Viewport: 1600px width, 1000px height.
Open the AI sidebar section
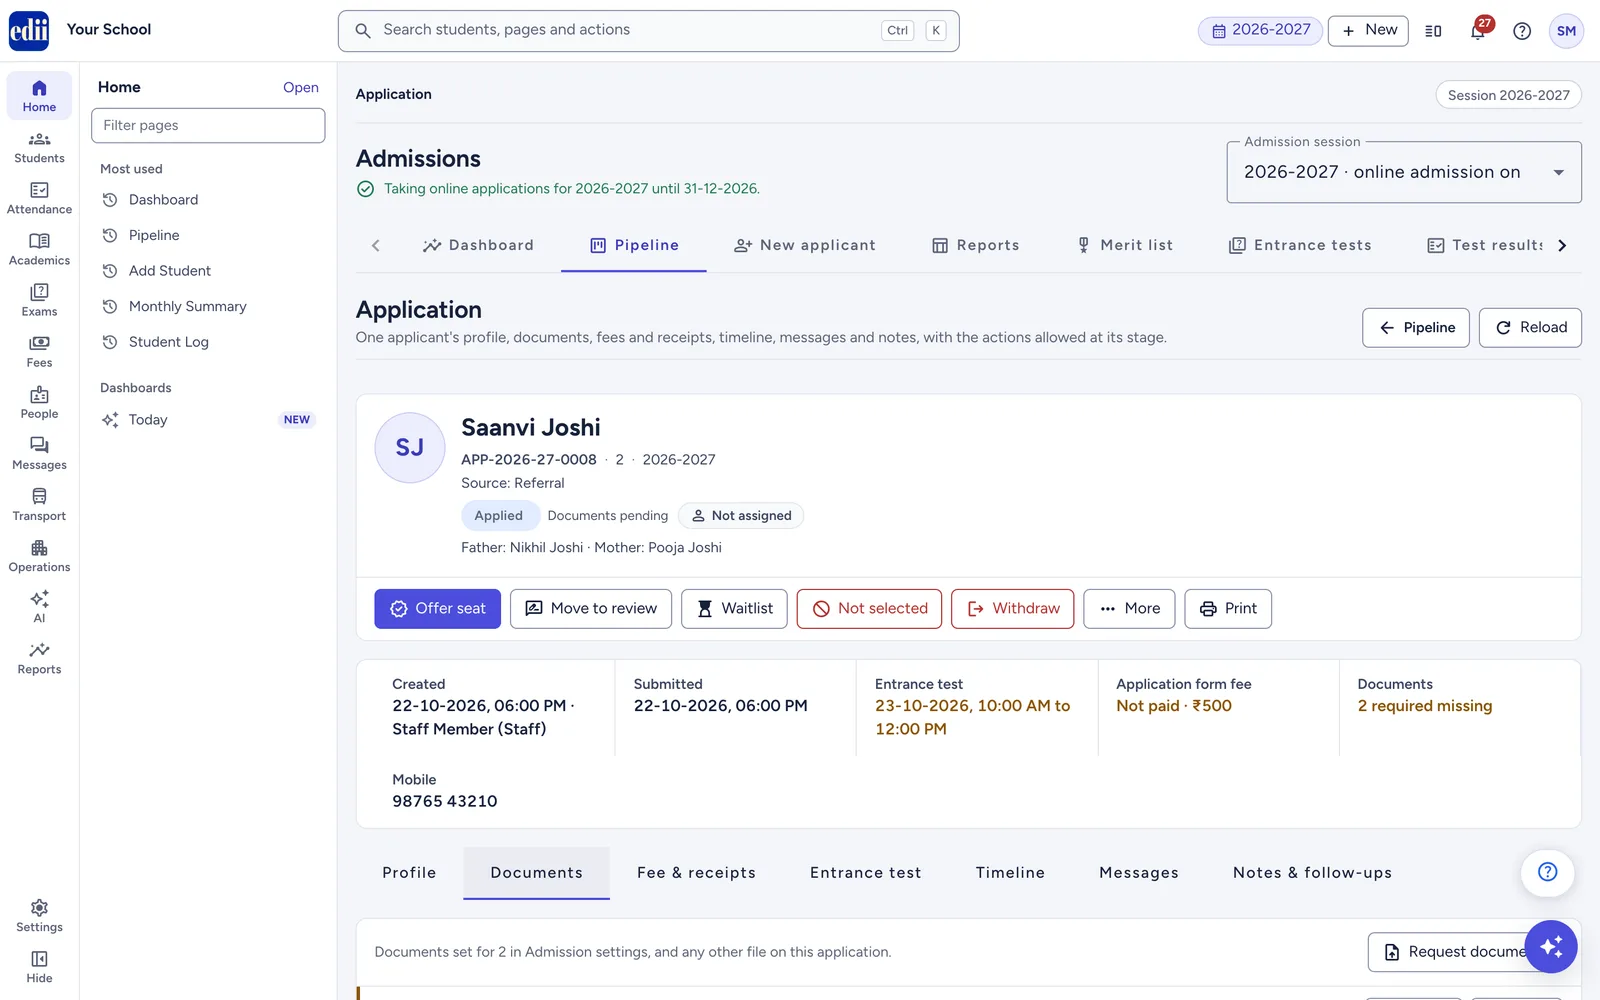[39, 606]
